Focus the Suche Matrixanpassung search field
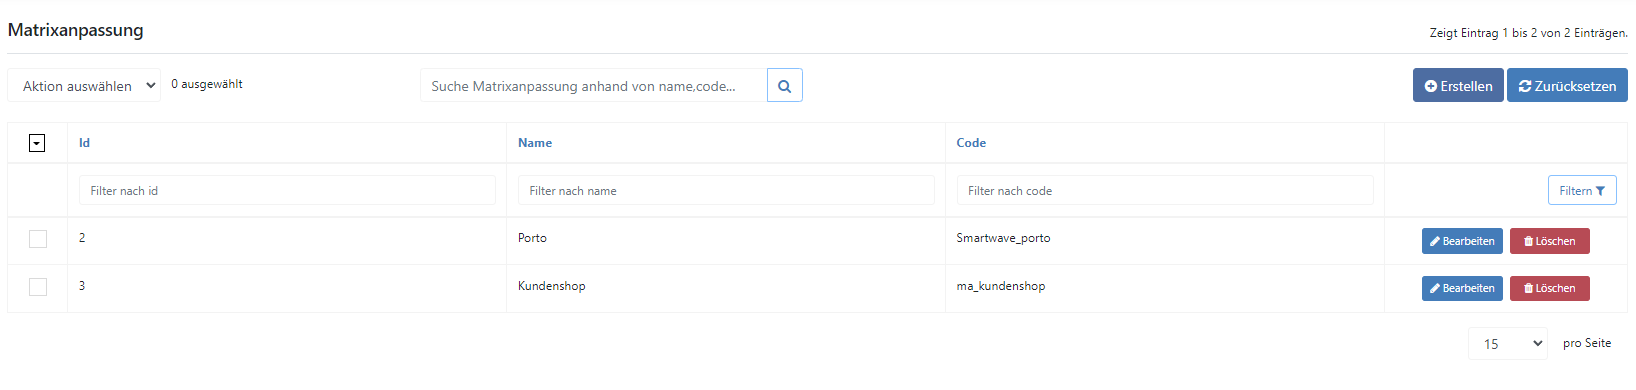Image resolution: width=1636 pixels, height=390 pixels. 594,86
